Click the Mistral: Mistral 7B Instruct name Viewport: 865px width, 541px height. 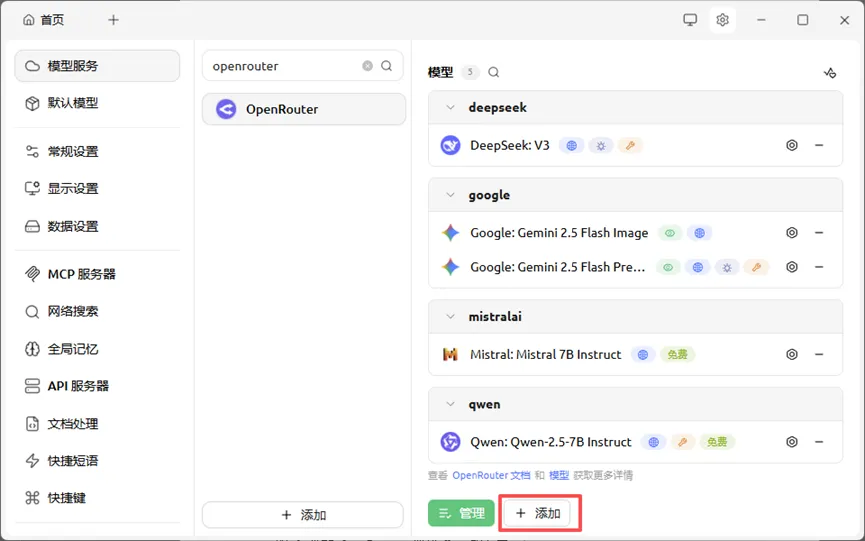(x=546, y=355)
